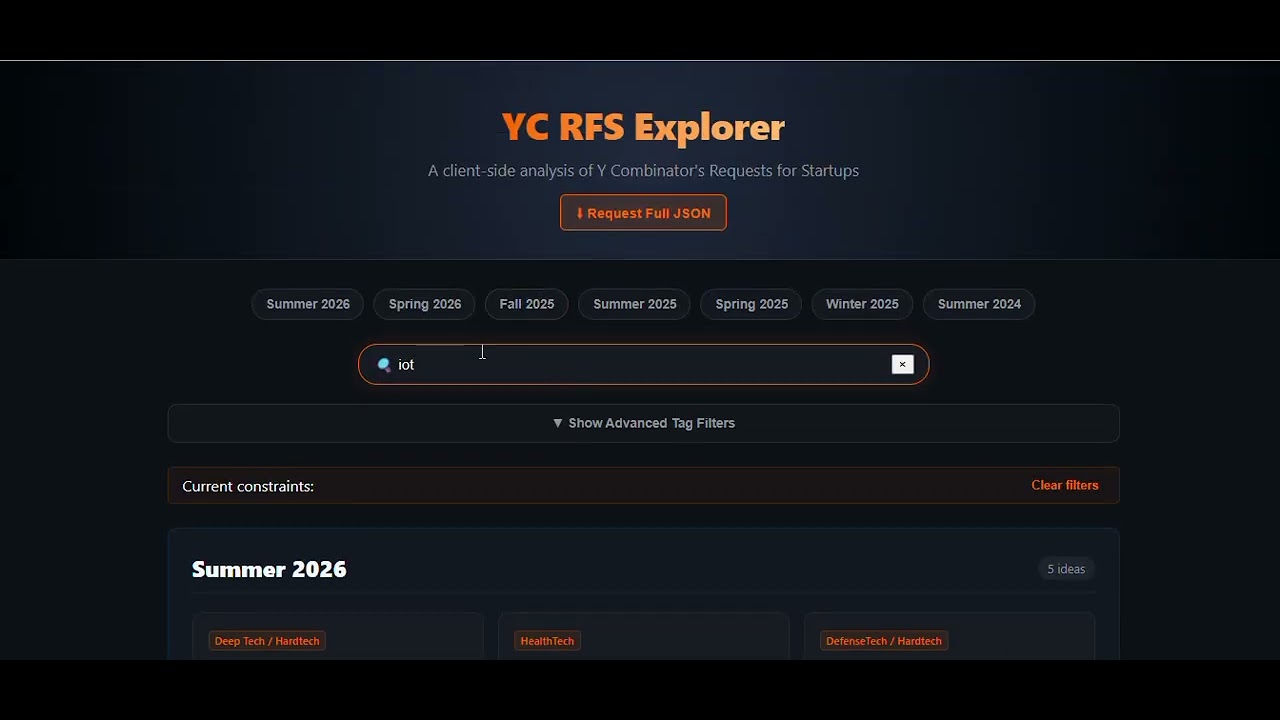This screenshot has width=1280, height=720.
Task: Select the Winter 2025 batch filter
Action: [x=862, y=304]
